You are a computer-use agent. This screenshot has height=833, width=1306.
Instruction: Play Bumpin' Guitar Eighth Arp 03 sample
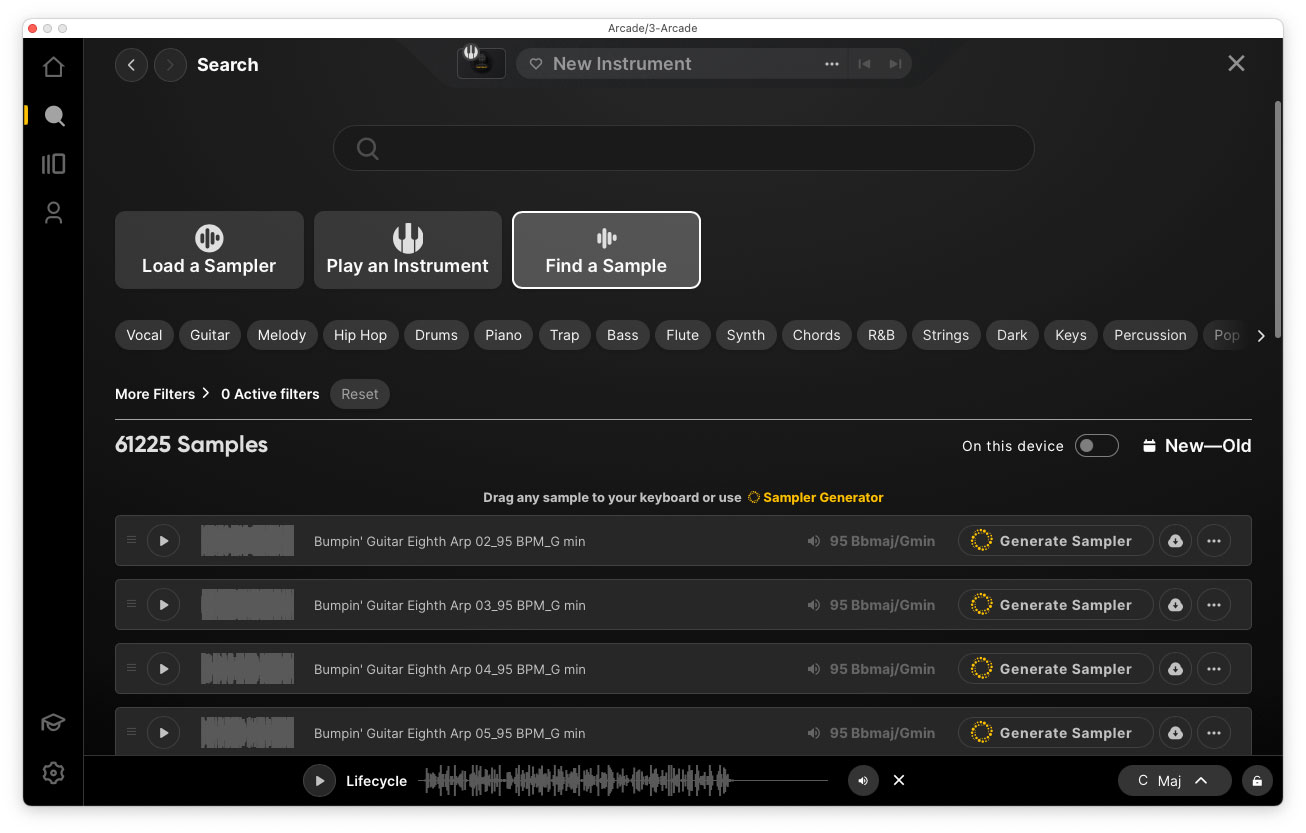click(163, 605)
